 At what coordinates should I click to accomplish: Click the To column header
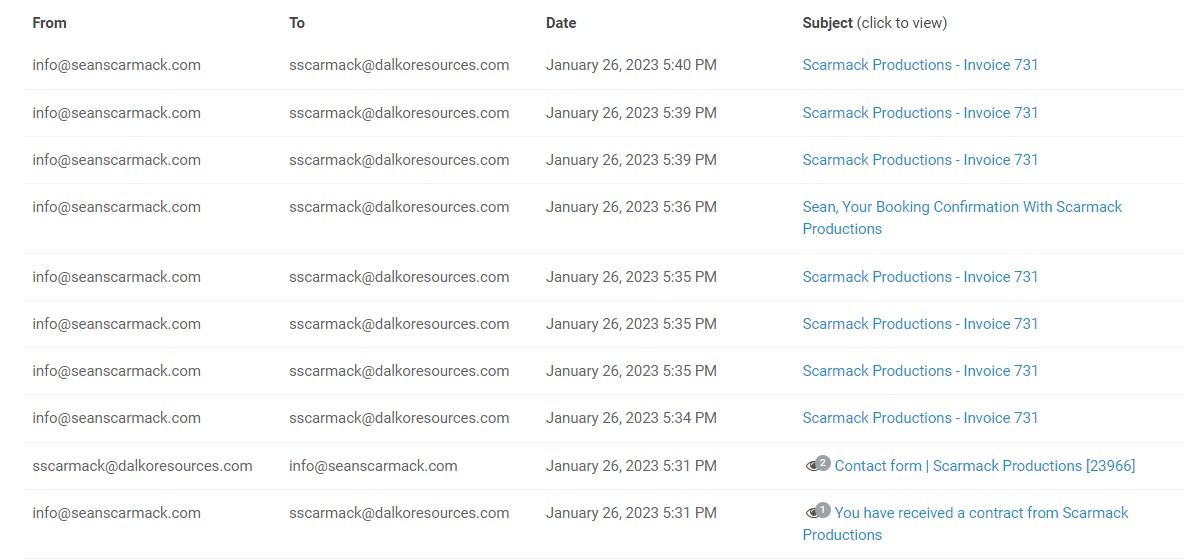tap(297, 23)
